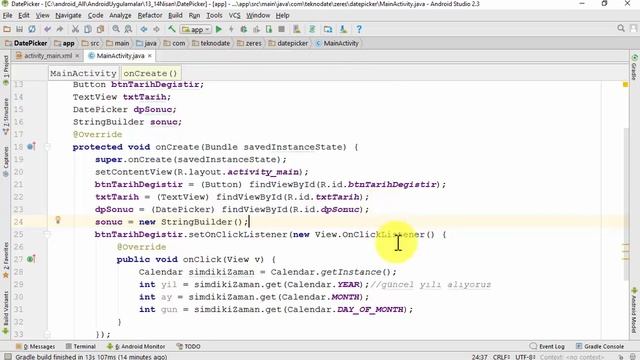Collapse the onCreate method fold marker
640x360 pixels.
[x=47, y=147]
